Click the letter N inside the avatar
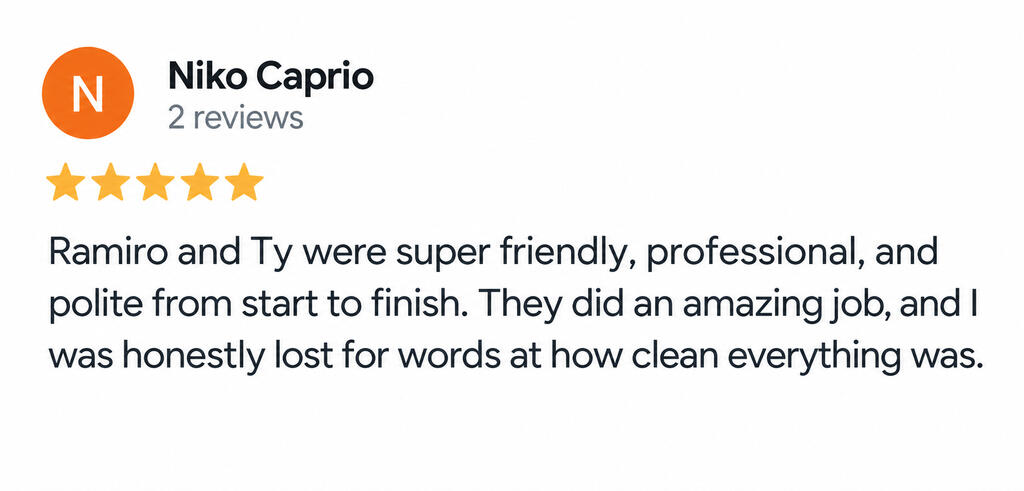The width and height of the screenshot is (1024, 491). 88,93
